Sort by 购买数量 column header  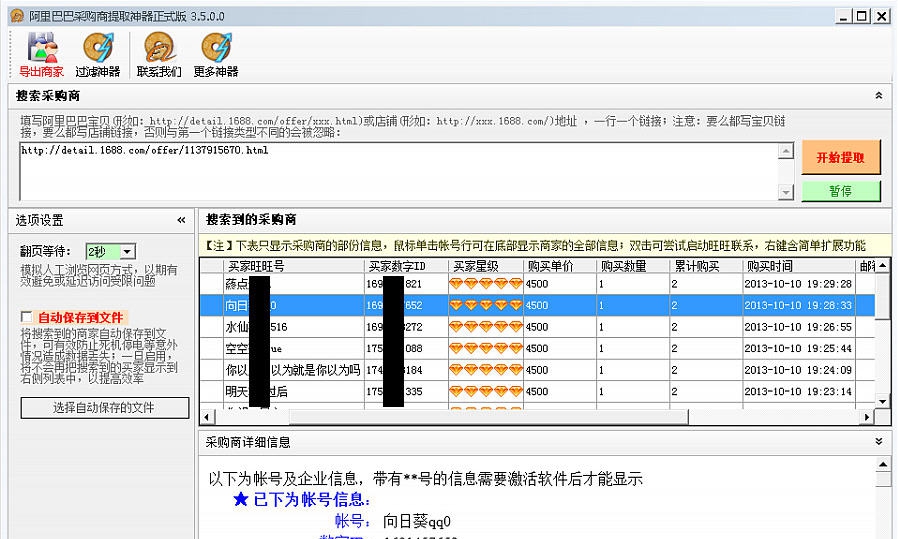click(x=633, y=266)
